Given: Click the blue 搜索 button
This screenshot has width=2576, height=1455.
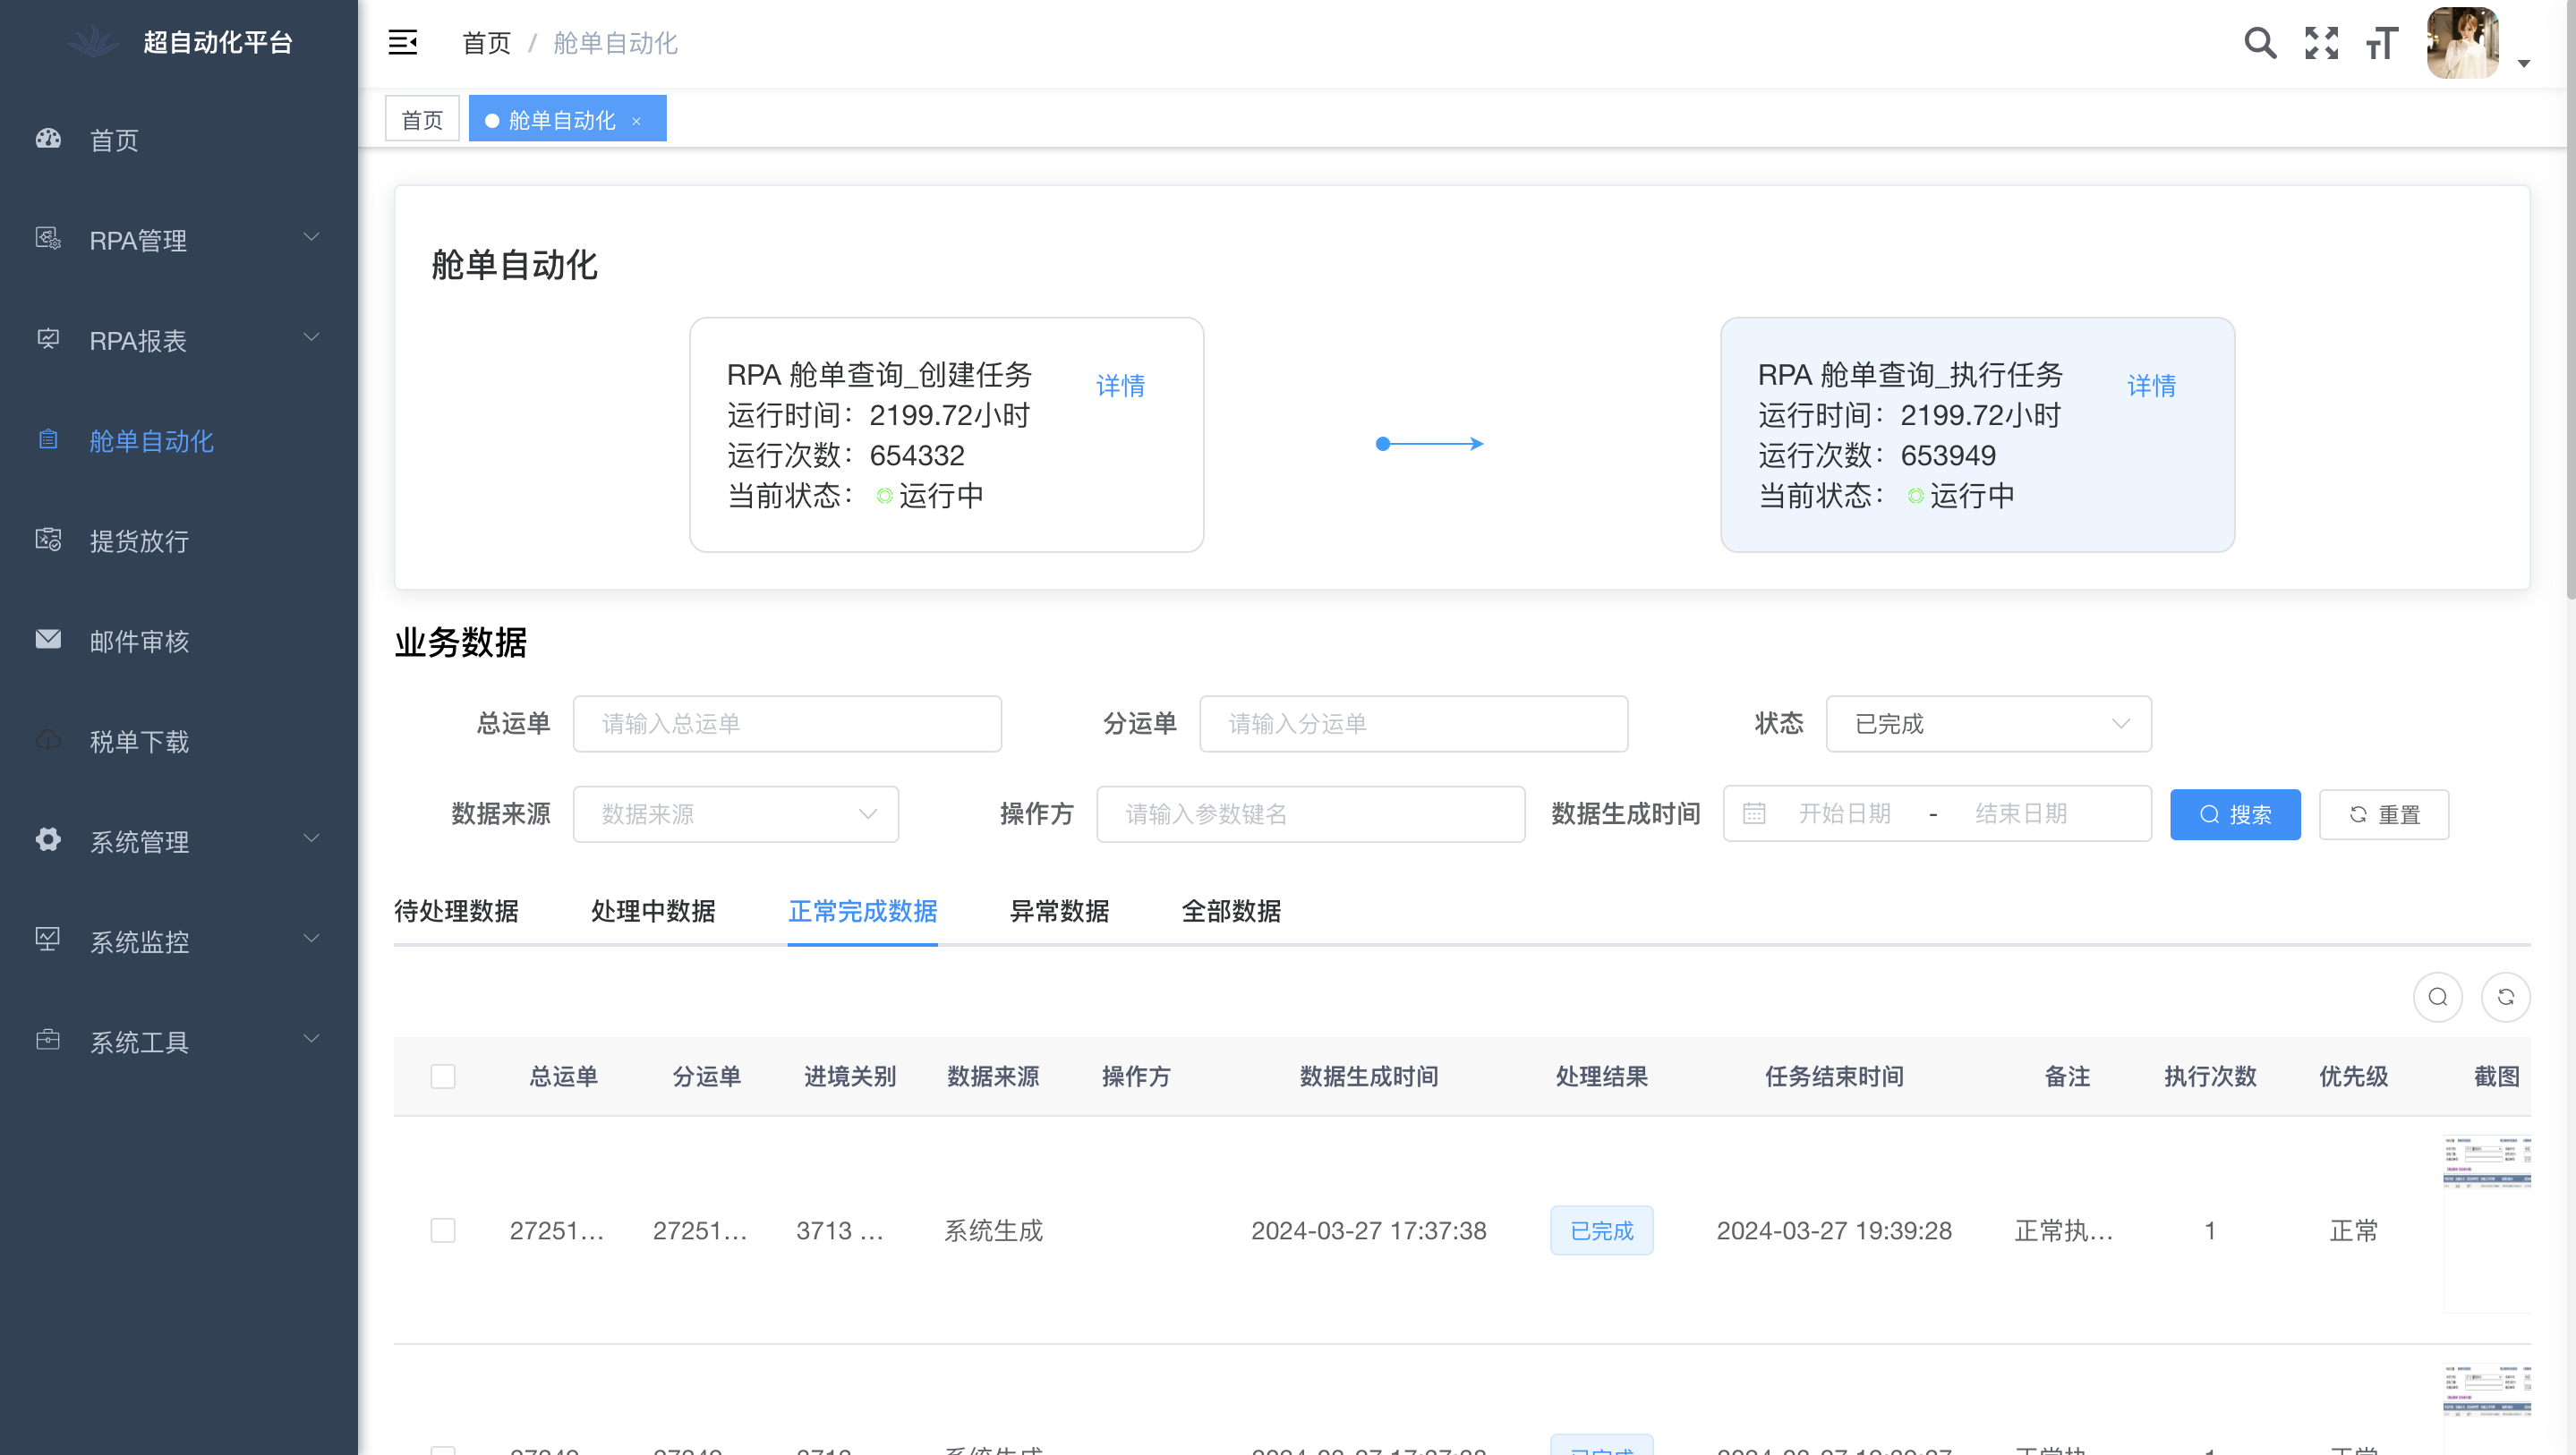Looking at the screenshot, I should 2234,814.
